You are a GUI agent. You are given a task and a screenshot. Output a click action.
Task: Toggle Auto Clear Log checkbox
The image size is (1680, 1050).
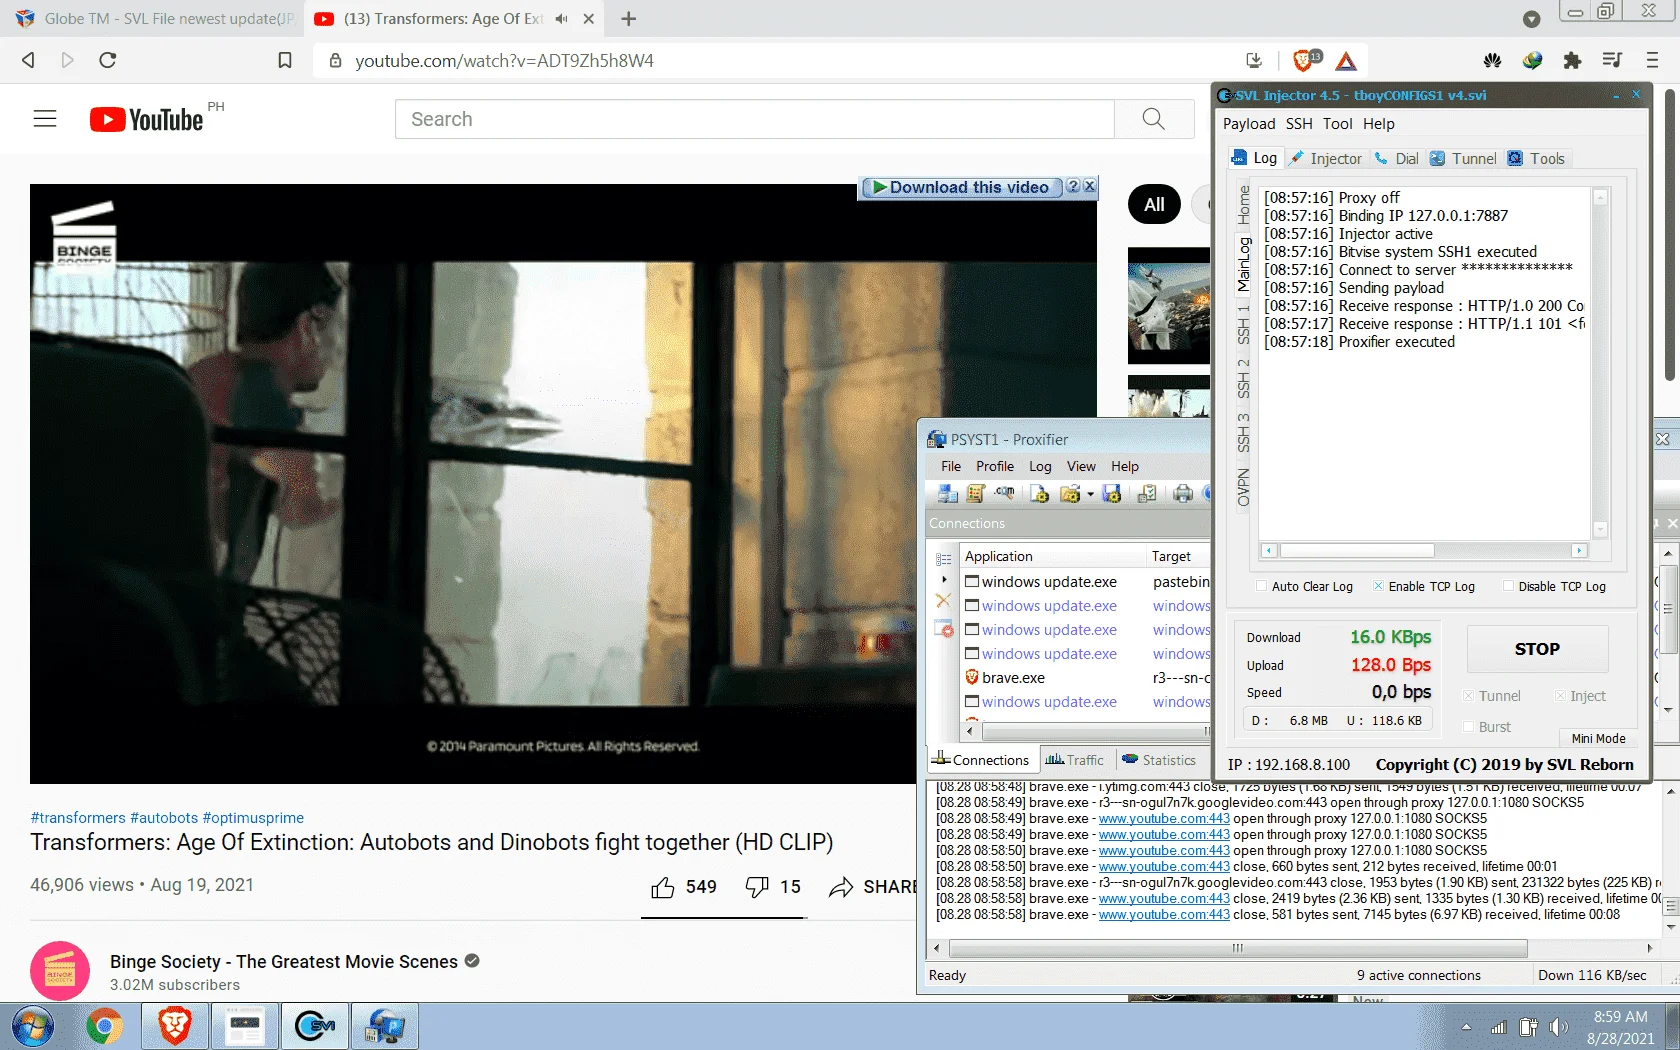pyautogui.click(x=1261, y=586)
